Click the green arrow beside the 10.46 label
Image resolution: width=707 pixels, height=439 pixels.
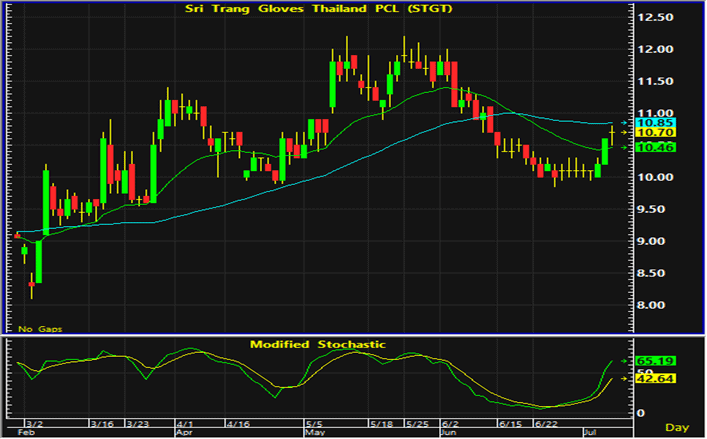click(624, 147)
